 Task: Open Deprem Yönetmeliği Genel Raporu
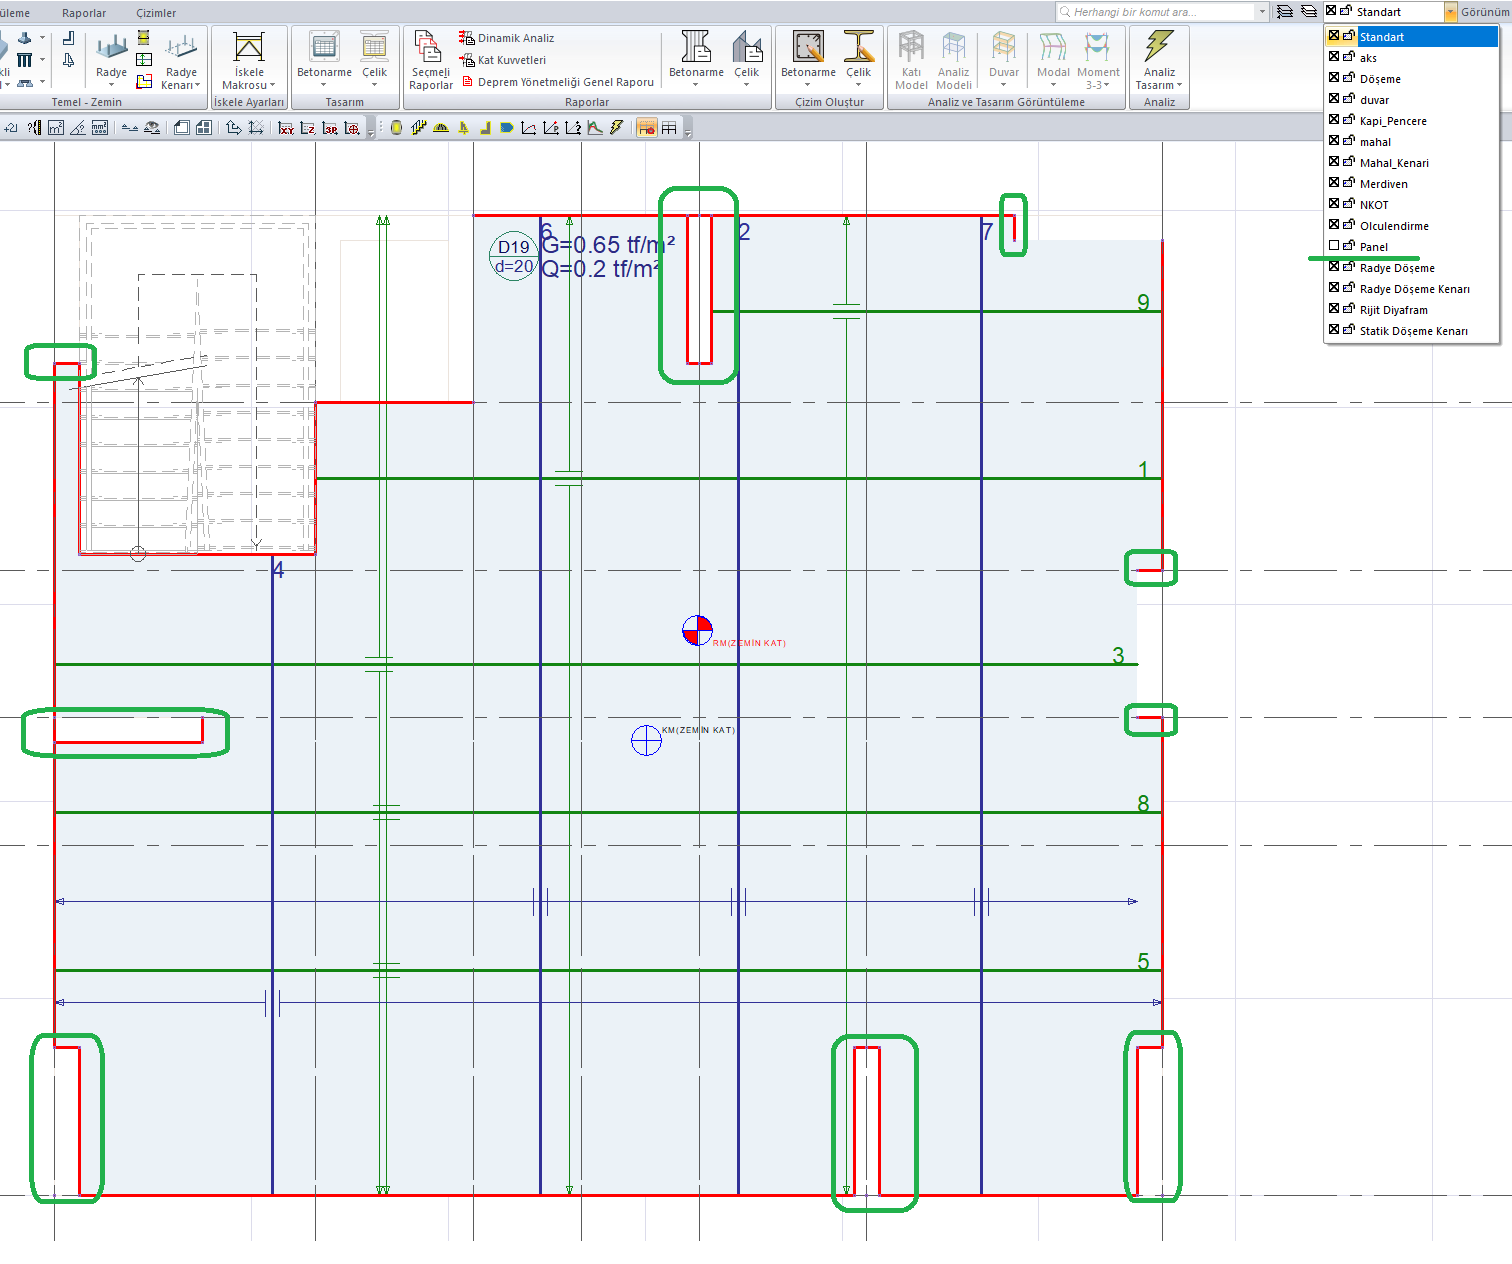tap(558, 82)
